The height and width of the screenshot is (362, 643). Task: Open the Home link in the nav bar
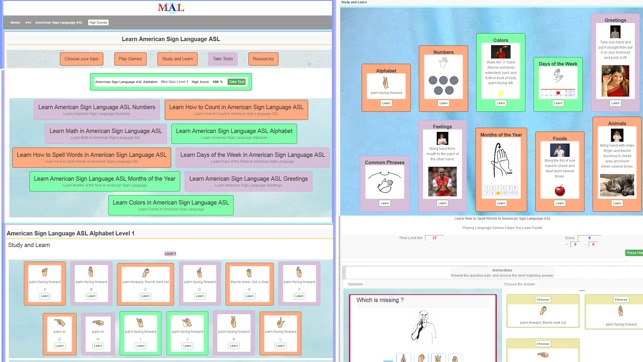coord(15,23)
